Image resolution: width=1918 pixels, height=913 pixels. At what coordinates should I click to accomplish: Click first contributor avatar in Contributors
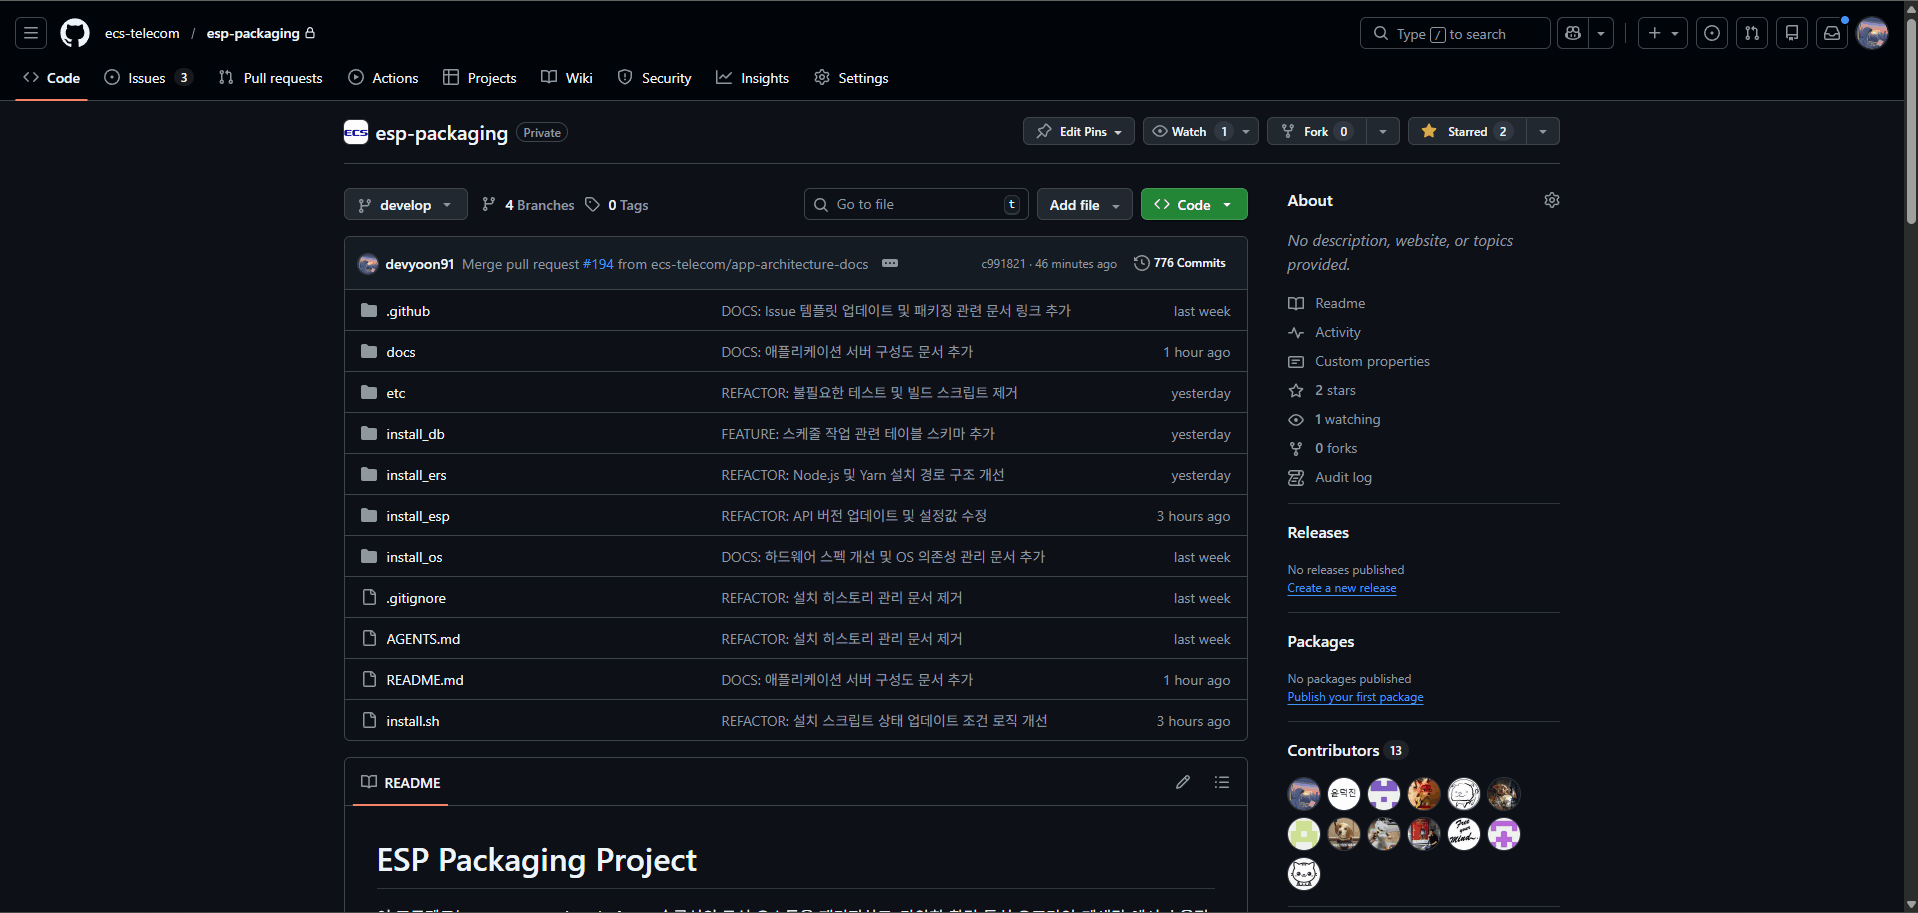1304,794
